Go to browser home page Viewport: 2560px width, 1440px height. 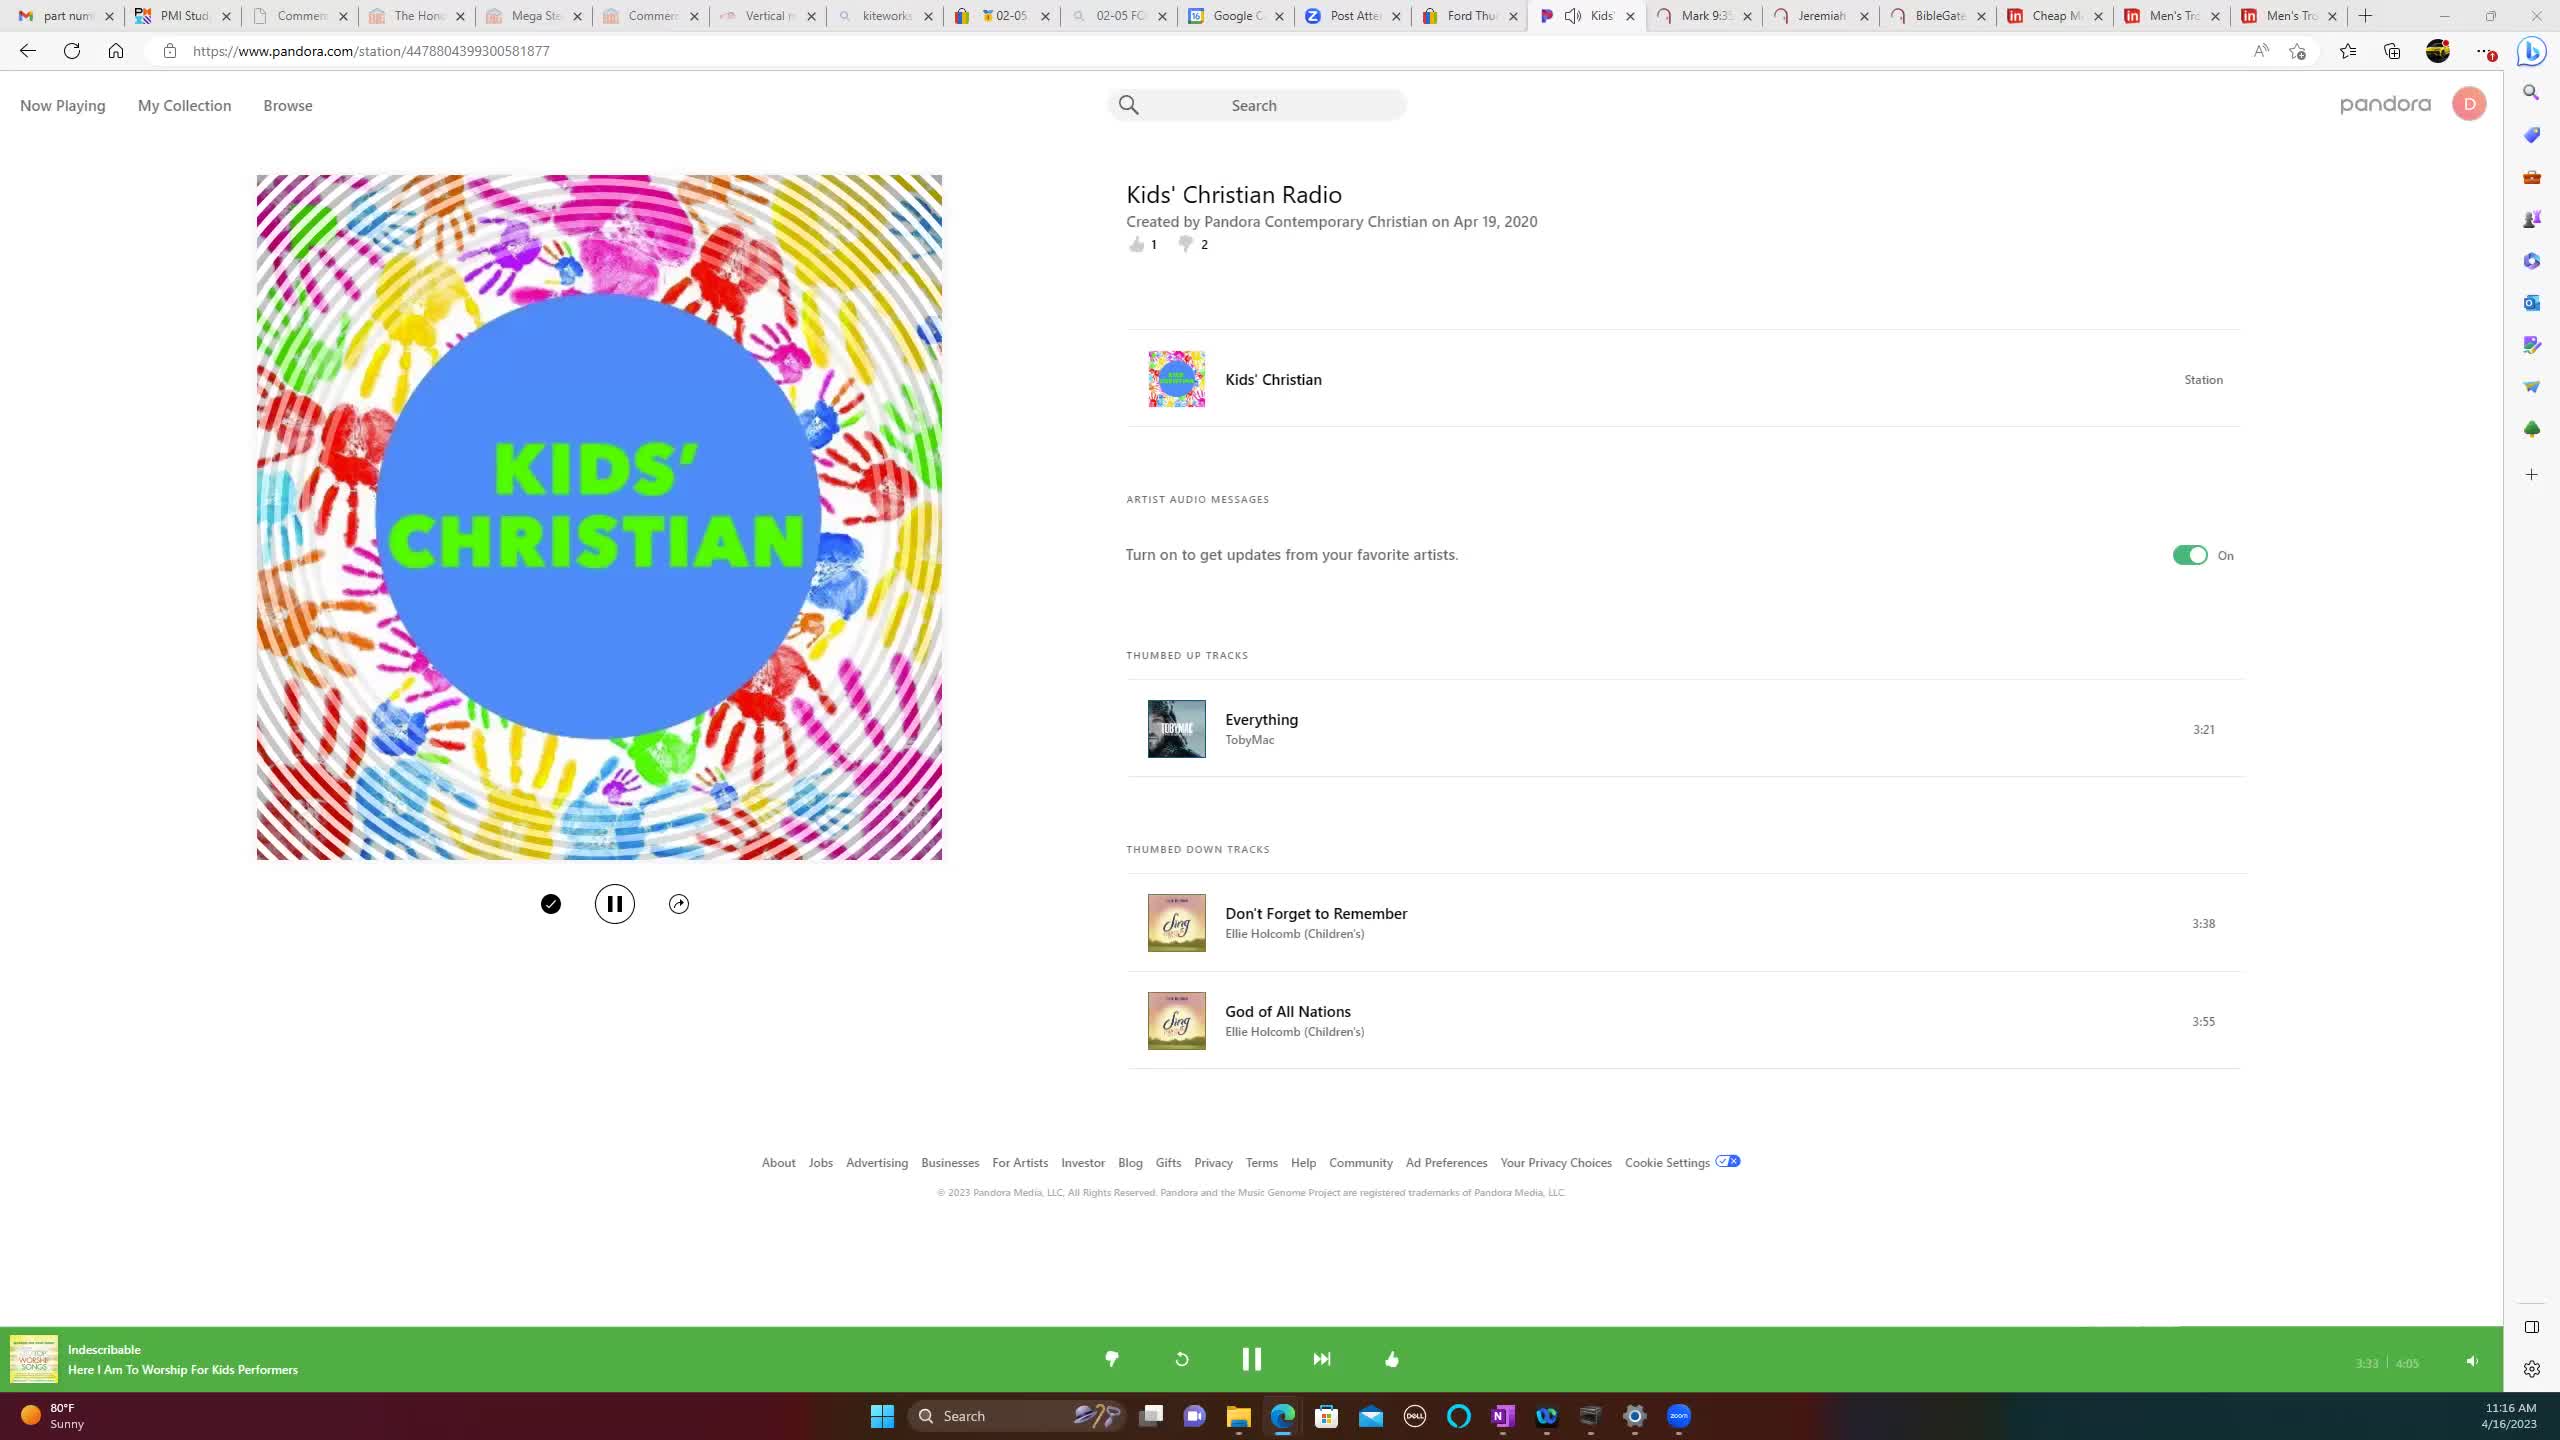[116, 51]
